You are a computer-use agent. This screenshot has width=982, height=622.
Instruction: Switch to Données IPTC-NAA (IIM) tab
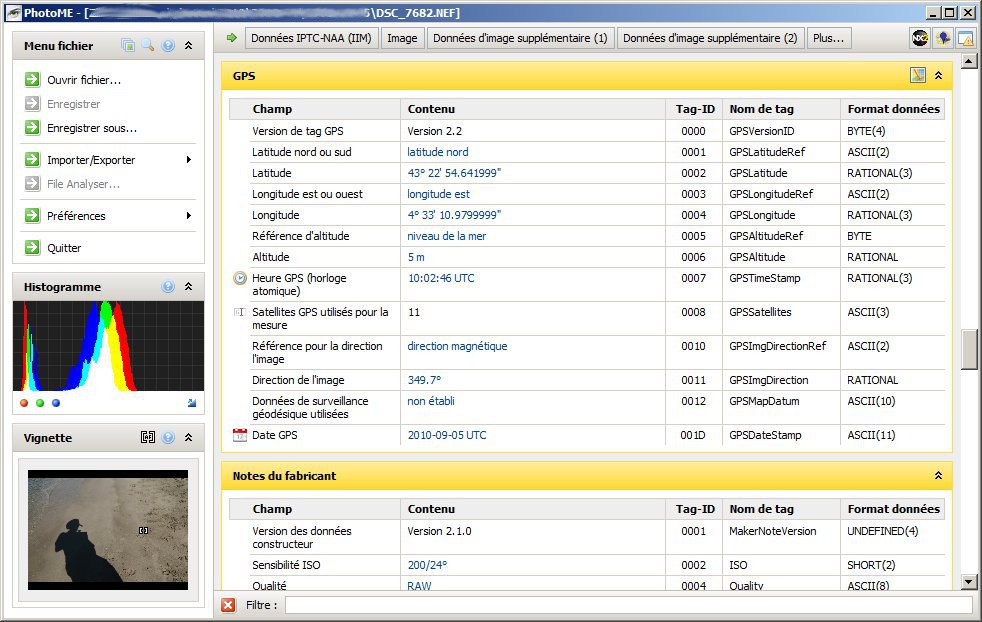point(313,38)
